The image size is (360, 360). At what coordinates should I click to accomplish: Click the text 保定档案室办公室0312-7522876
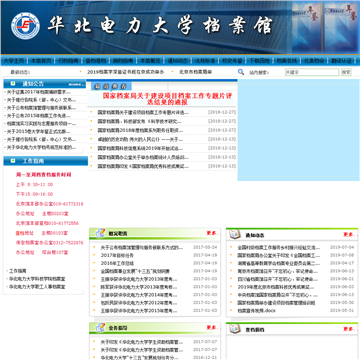50,243
